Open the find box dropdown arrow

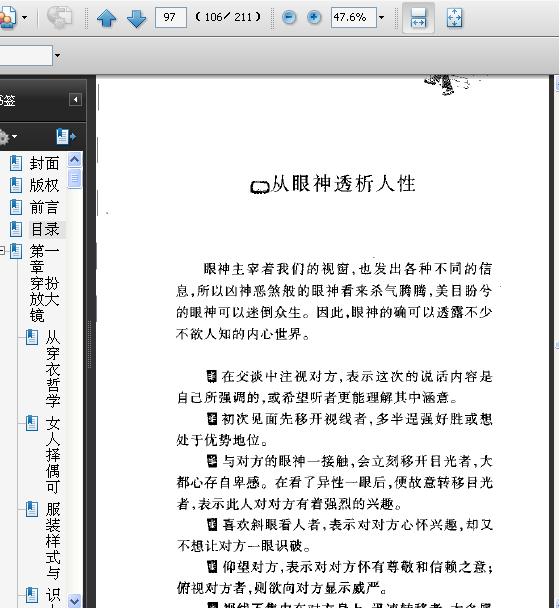click(x=57, y=55)
